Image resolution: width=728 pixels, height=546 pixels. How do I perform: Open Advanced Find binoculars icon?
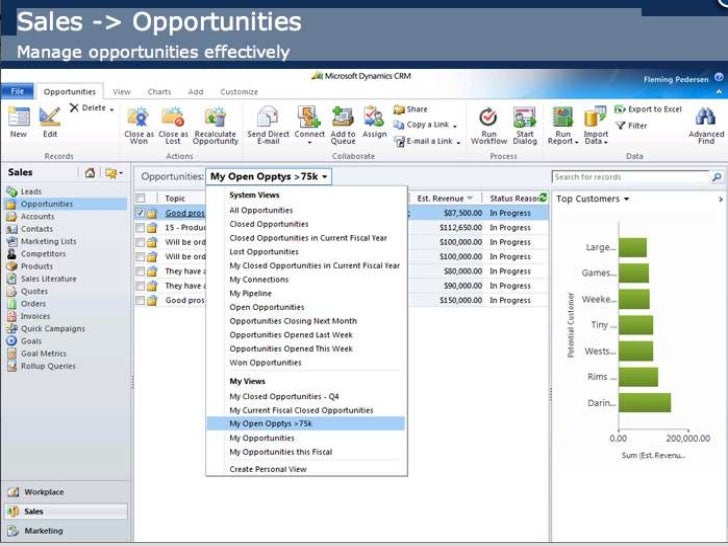705,117
